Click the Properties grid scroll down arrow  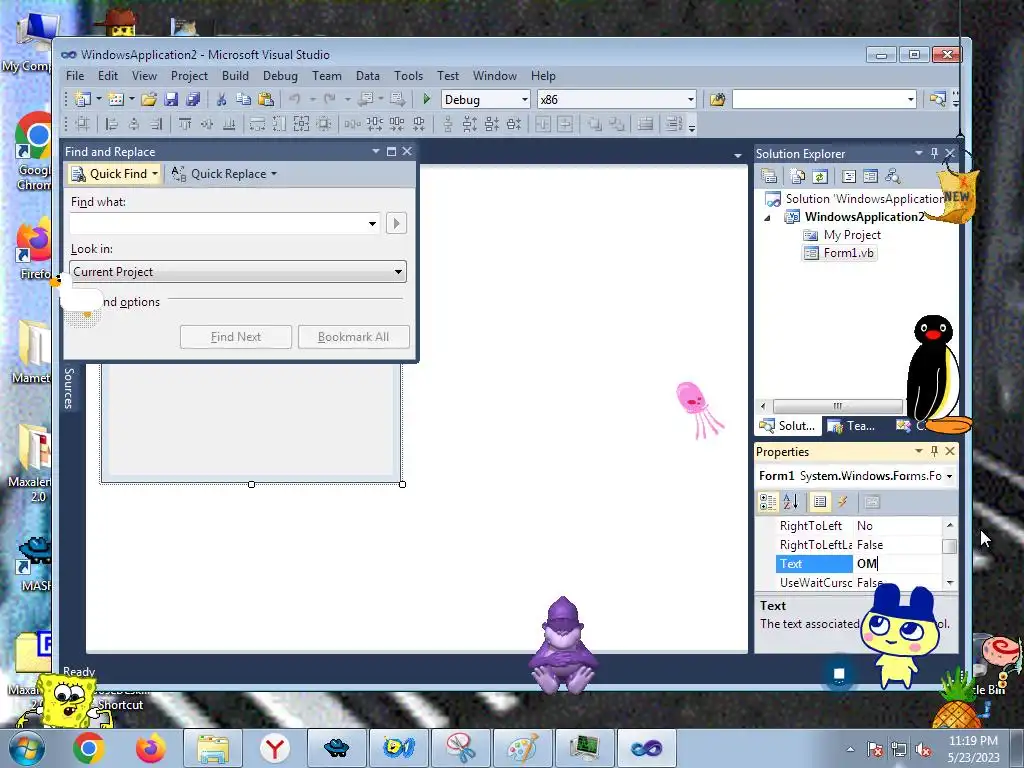[950, 583]
